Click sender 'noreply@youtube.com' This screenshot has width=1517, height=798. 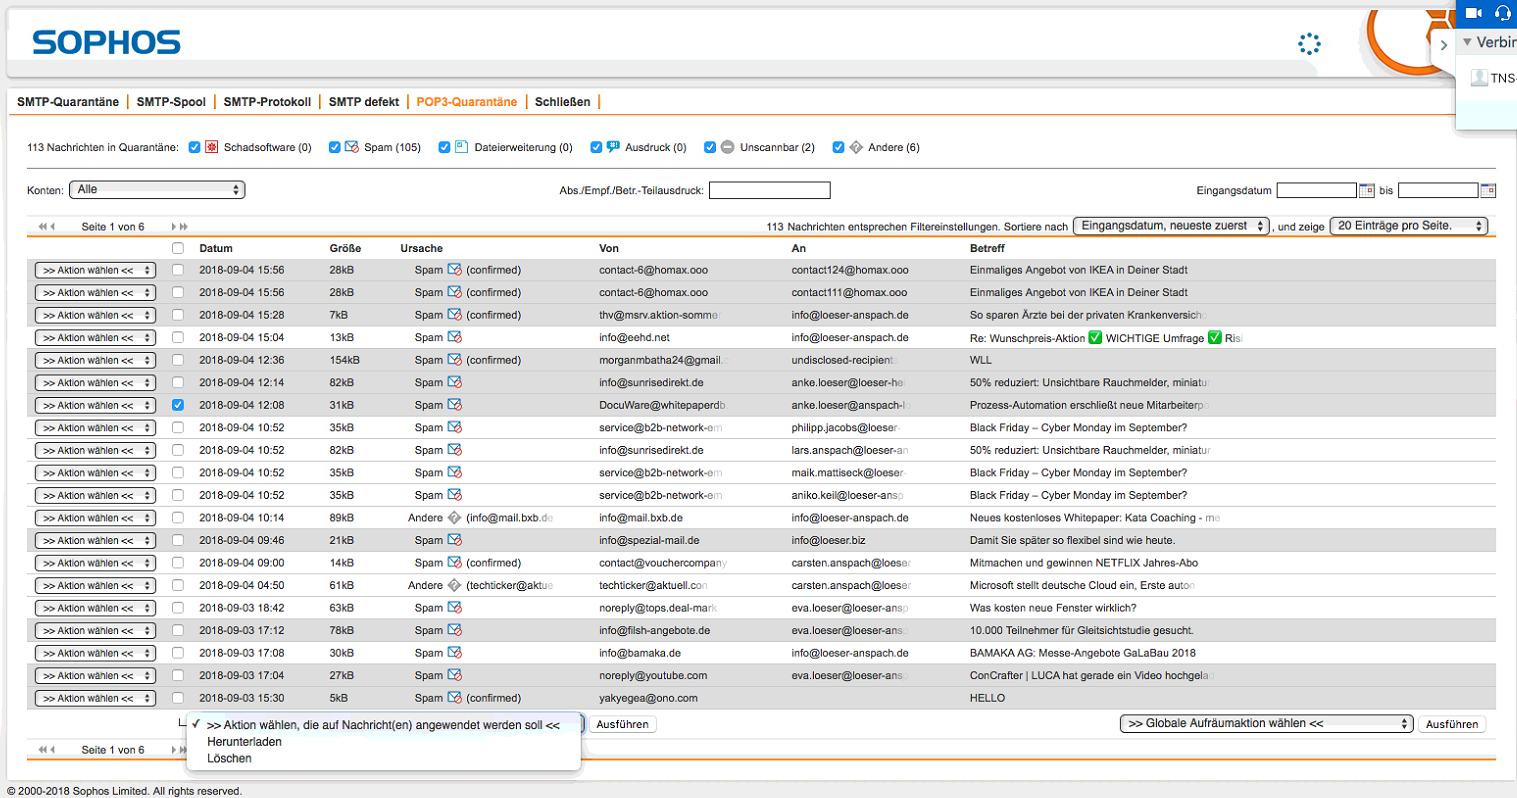point(653,675)
